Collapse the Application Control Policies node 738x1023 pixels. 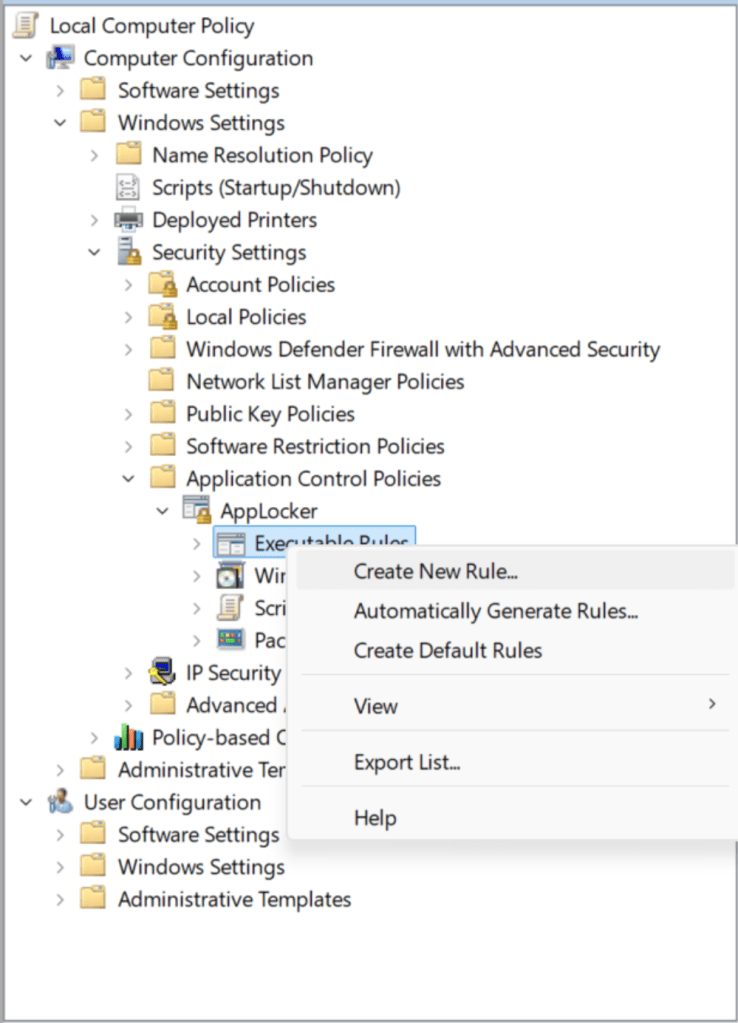click(128, 479)
